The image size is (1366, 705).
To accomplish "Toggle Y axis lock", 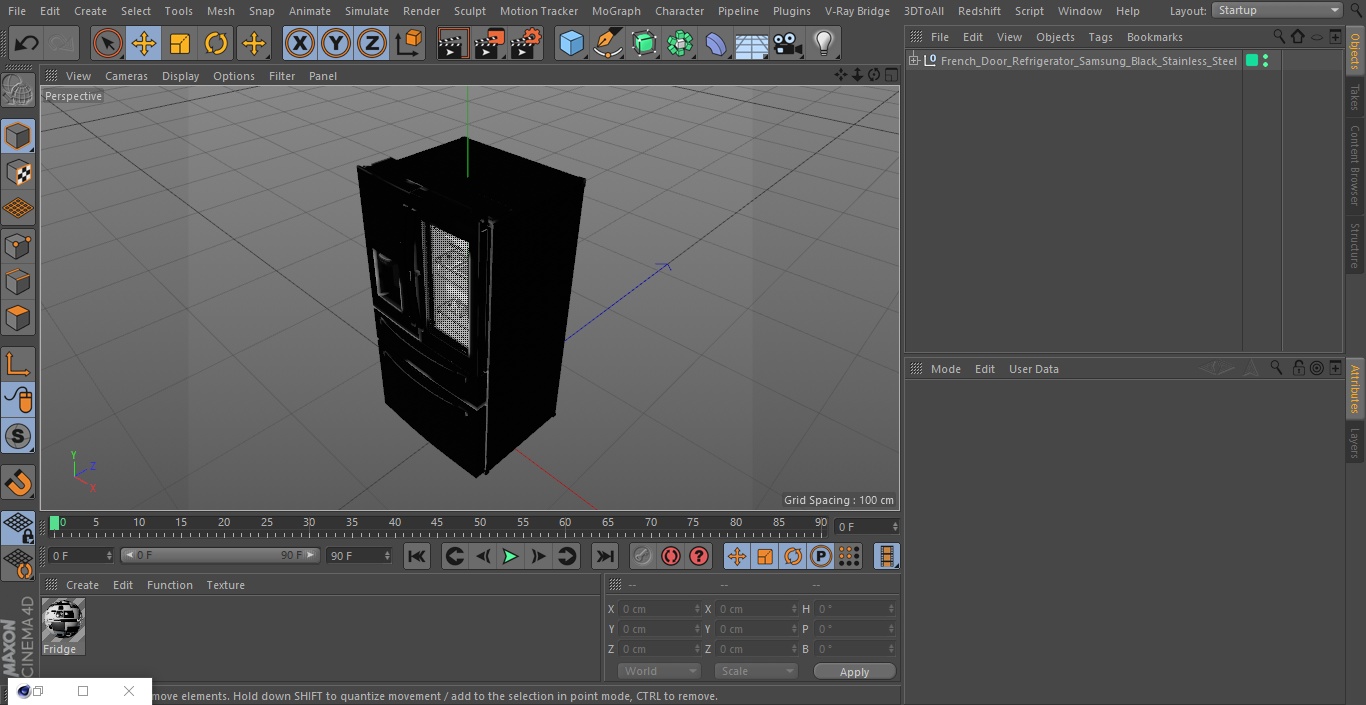I will click(336, 43).
